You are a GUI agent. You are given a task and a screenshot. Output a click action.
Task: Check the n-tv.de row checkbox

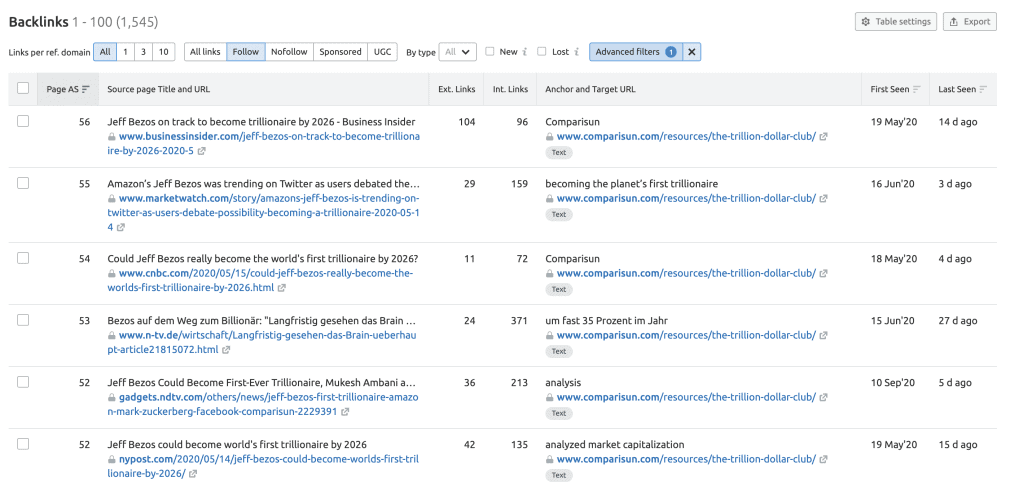(23, 320)
